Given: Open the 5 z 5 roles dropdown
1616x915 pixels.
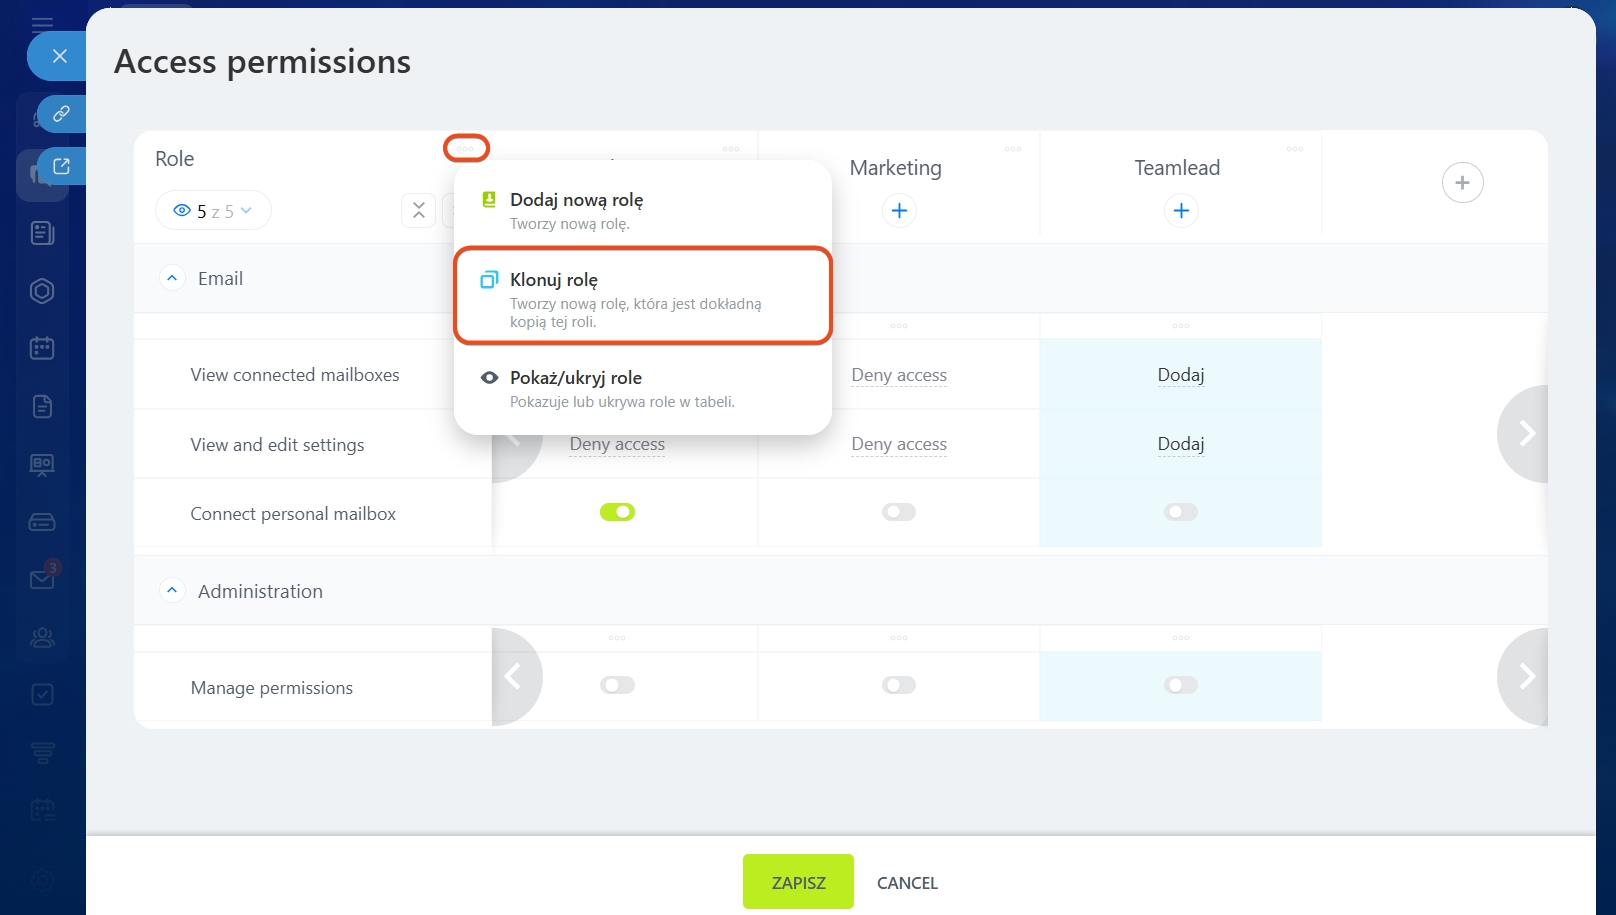Looking at the screenshot, I should point(213,211).
